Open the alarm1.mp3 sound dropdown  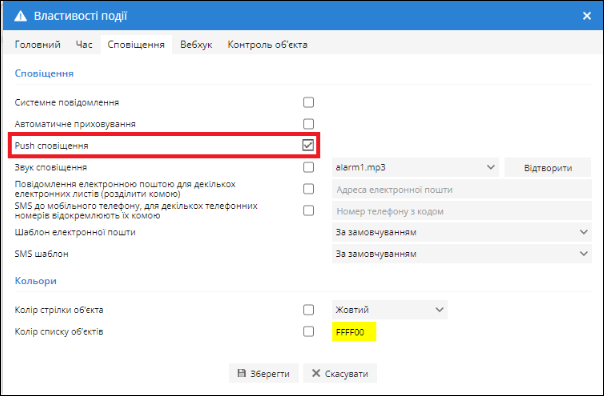click(x=416, y=168)
